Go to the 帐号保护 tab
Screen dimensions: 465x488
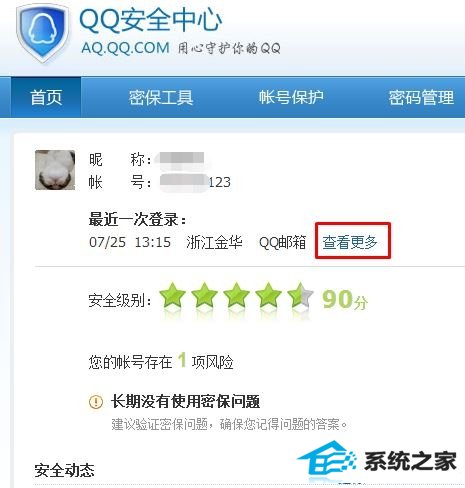click(291, 97)
